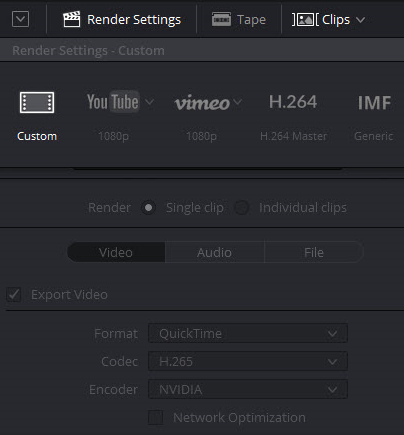Open the Codec H.265 dropdown

click(x=248, y=361)
